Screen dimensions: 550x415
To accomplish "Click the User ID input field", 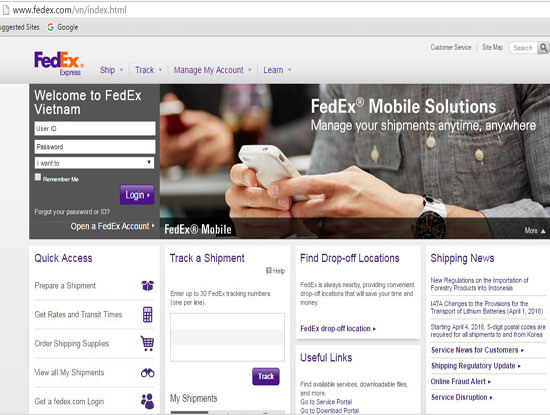I will tap(95, 128).
